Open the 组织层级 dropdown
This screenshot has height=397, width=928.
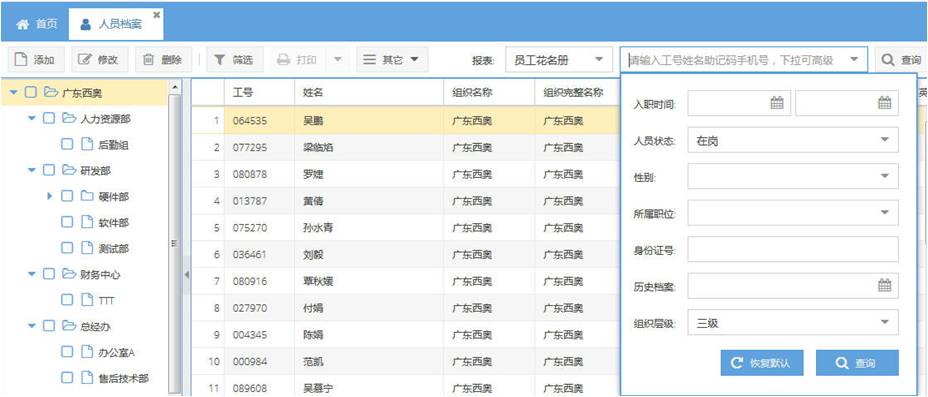[x=793, y=322]
